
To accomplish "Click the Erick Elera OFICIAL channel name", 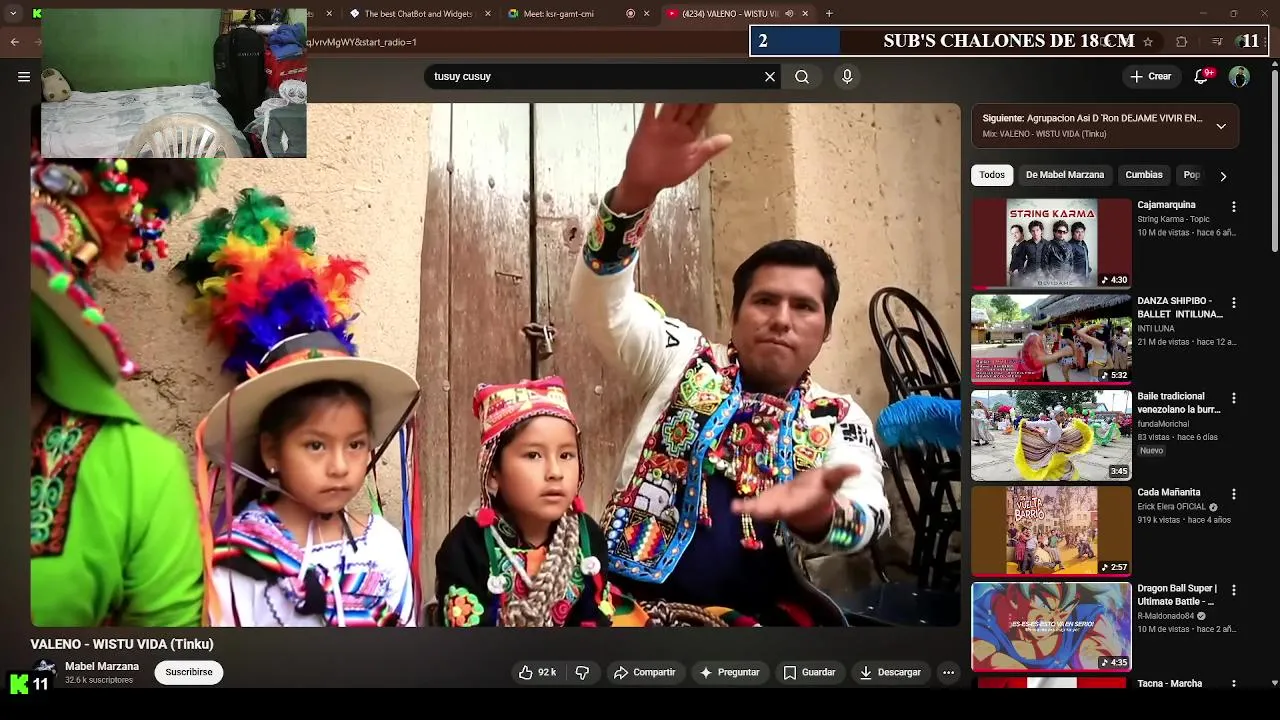I will pyautogui.click(x=1171, y=507).
